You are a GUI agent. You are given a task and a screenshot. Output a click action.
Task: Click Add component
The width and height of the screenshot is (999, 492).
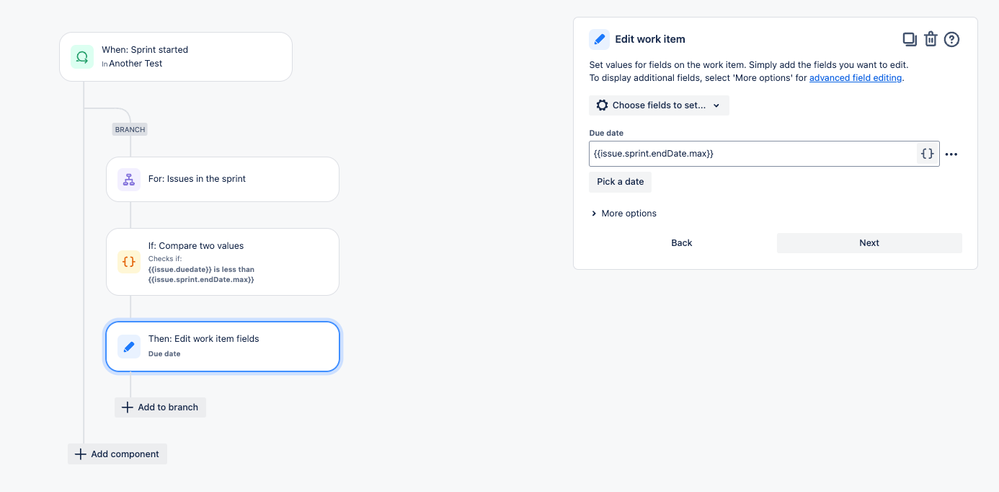[117, 454]
